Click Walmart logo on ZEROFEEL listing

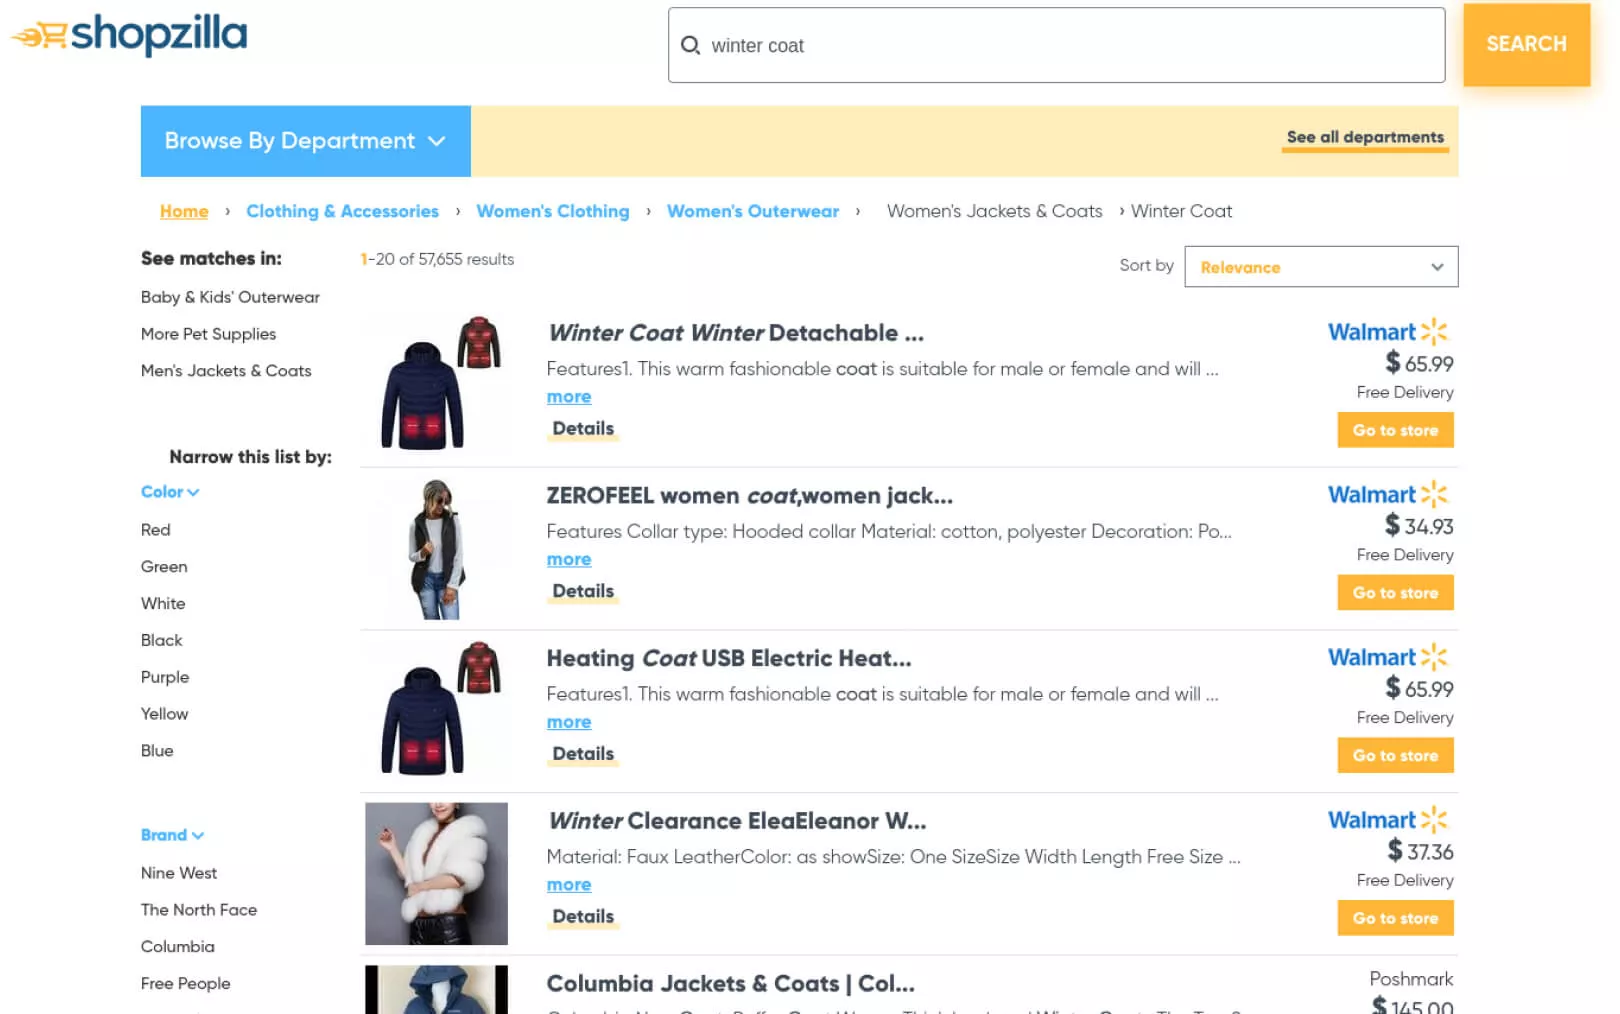pos(1388,495)
